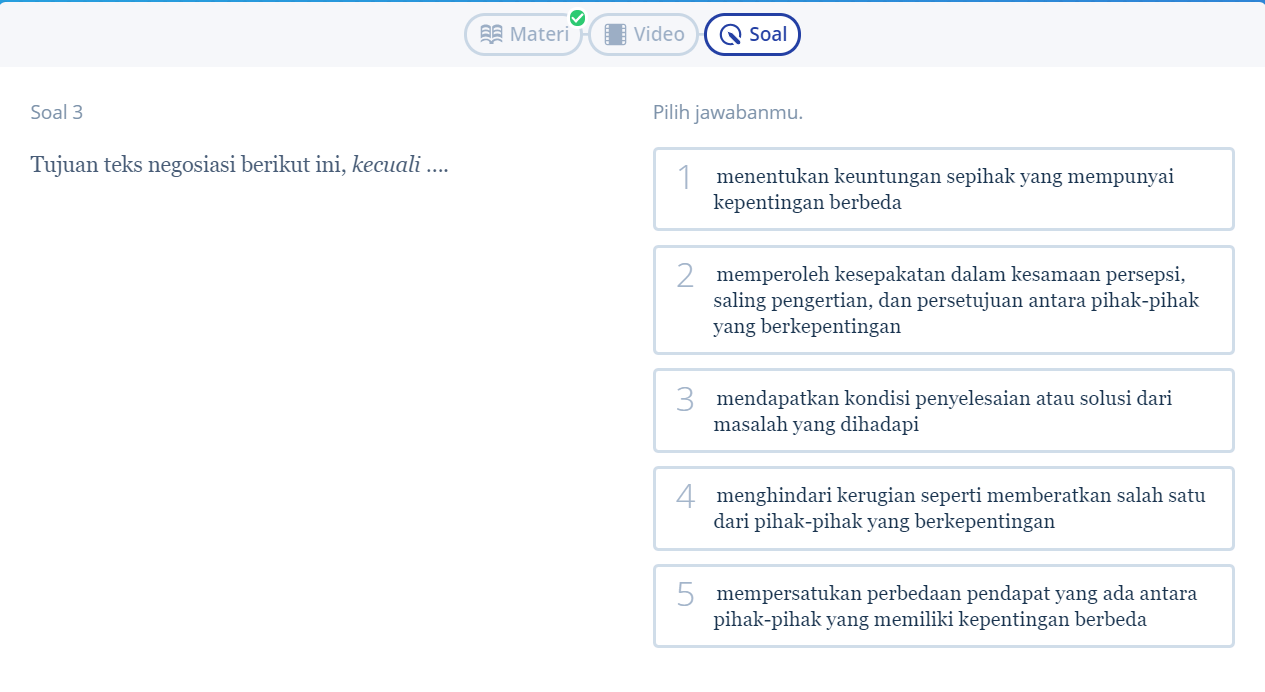This screenshot has height=692, width=1265.
Task: Click the open book icon on Materi
Action: [492, 35]
